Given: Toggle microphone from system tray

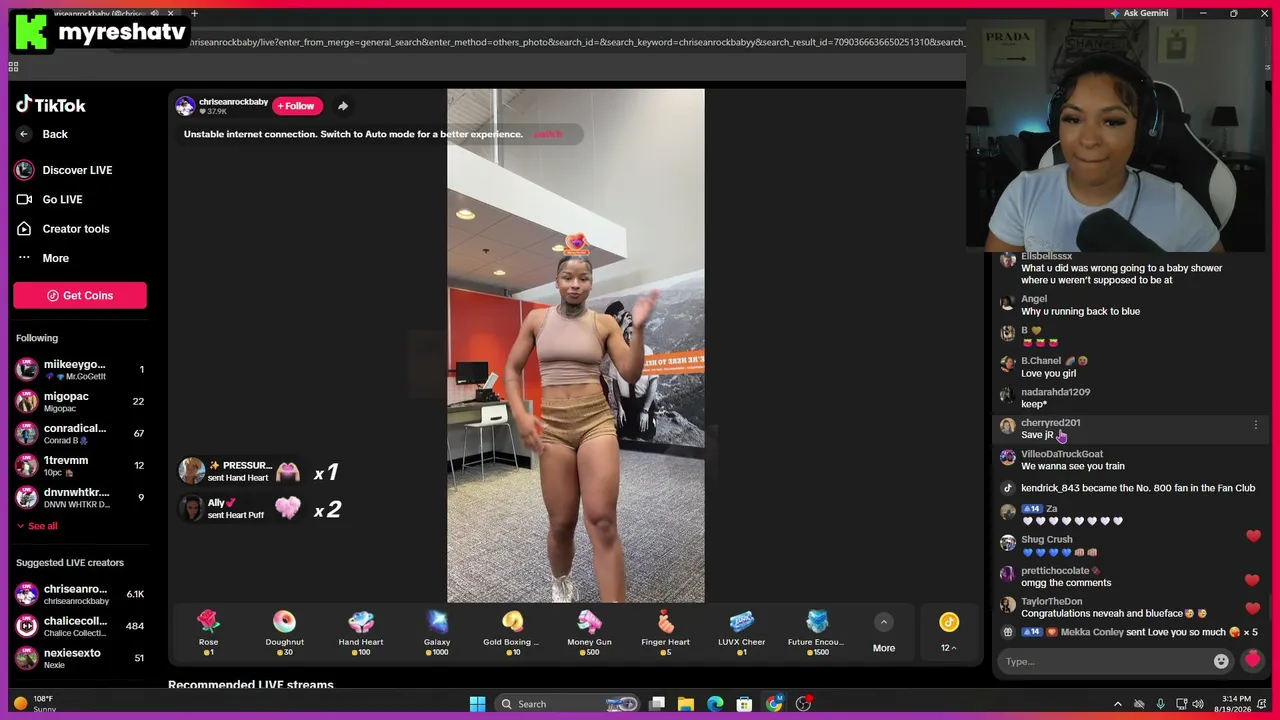Looking at the screenshot, I should click(1160, 704).
